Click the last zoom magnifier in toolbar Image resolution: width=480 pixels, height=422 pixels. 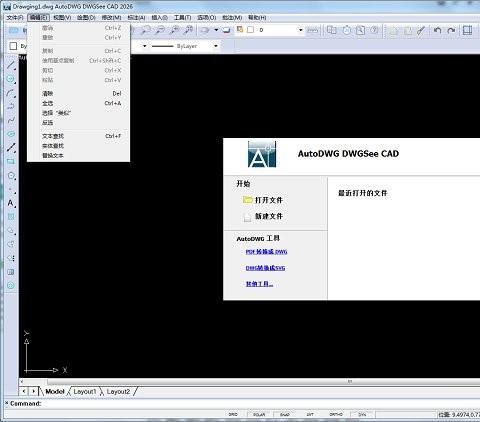(188, 30)
